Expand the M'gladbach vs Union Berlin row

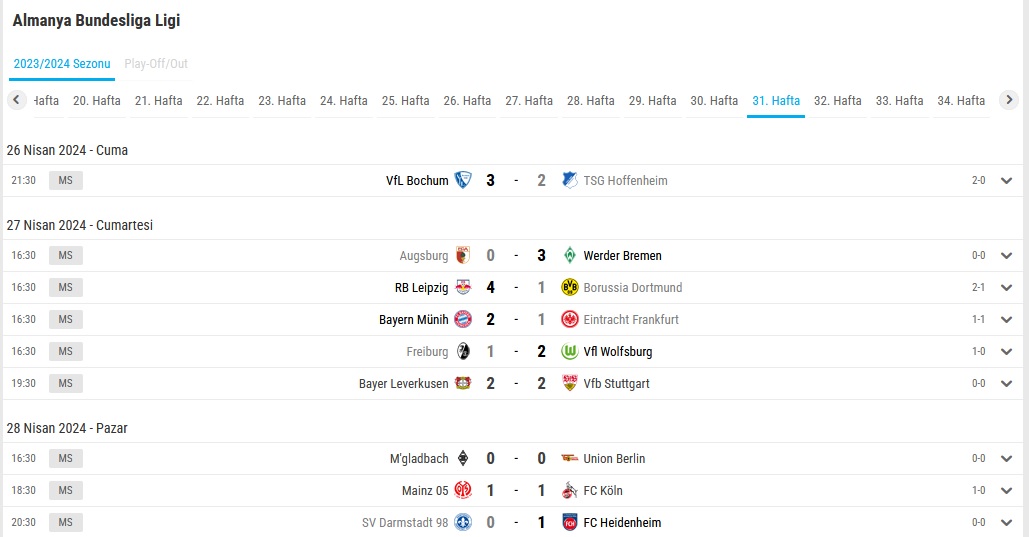[x=1007, y=458]
